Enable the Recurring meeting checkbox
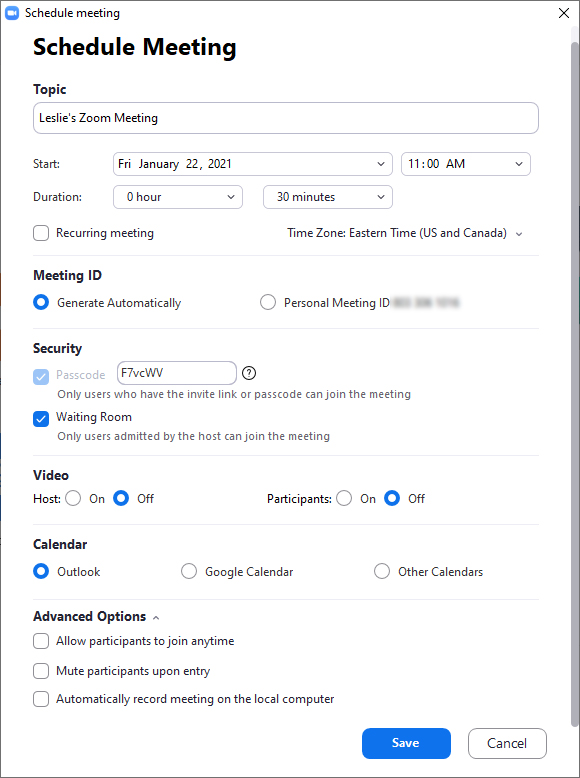The image size is (580, 778). tap(41, 233)
